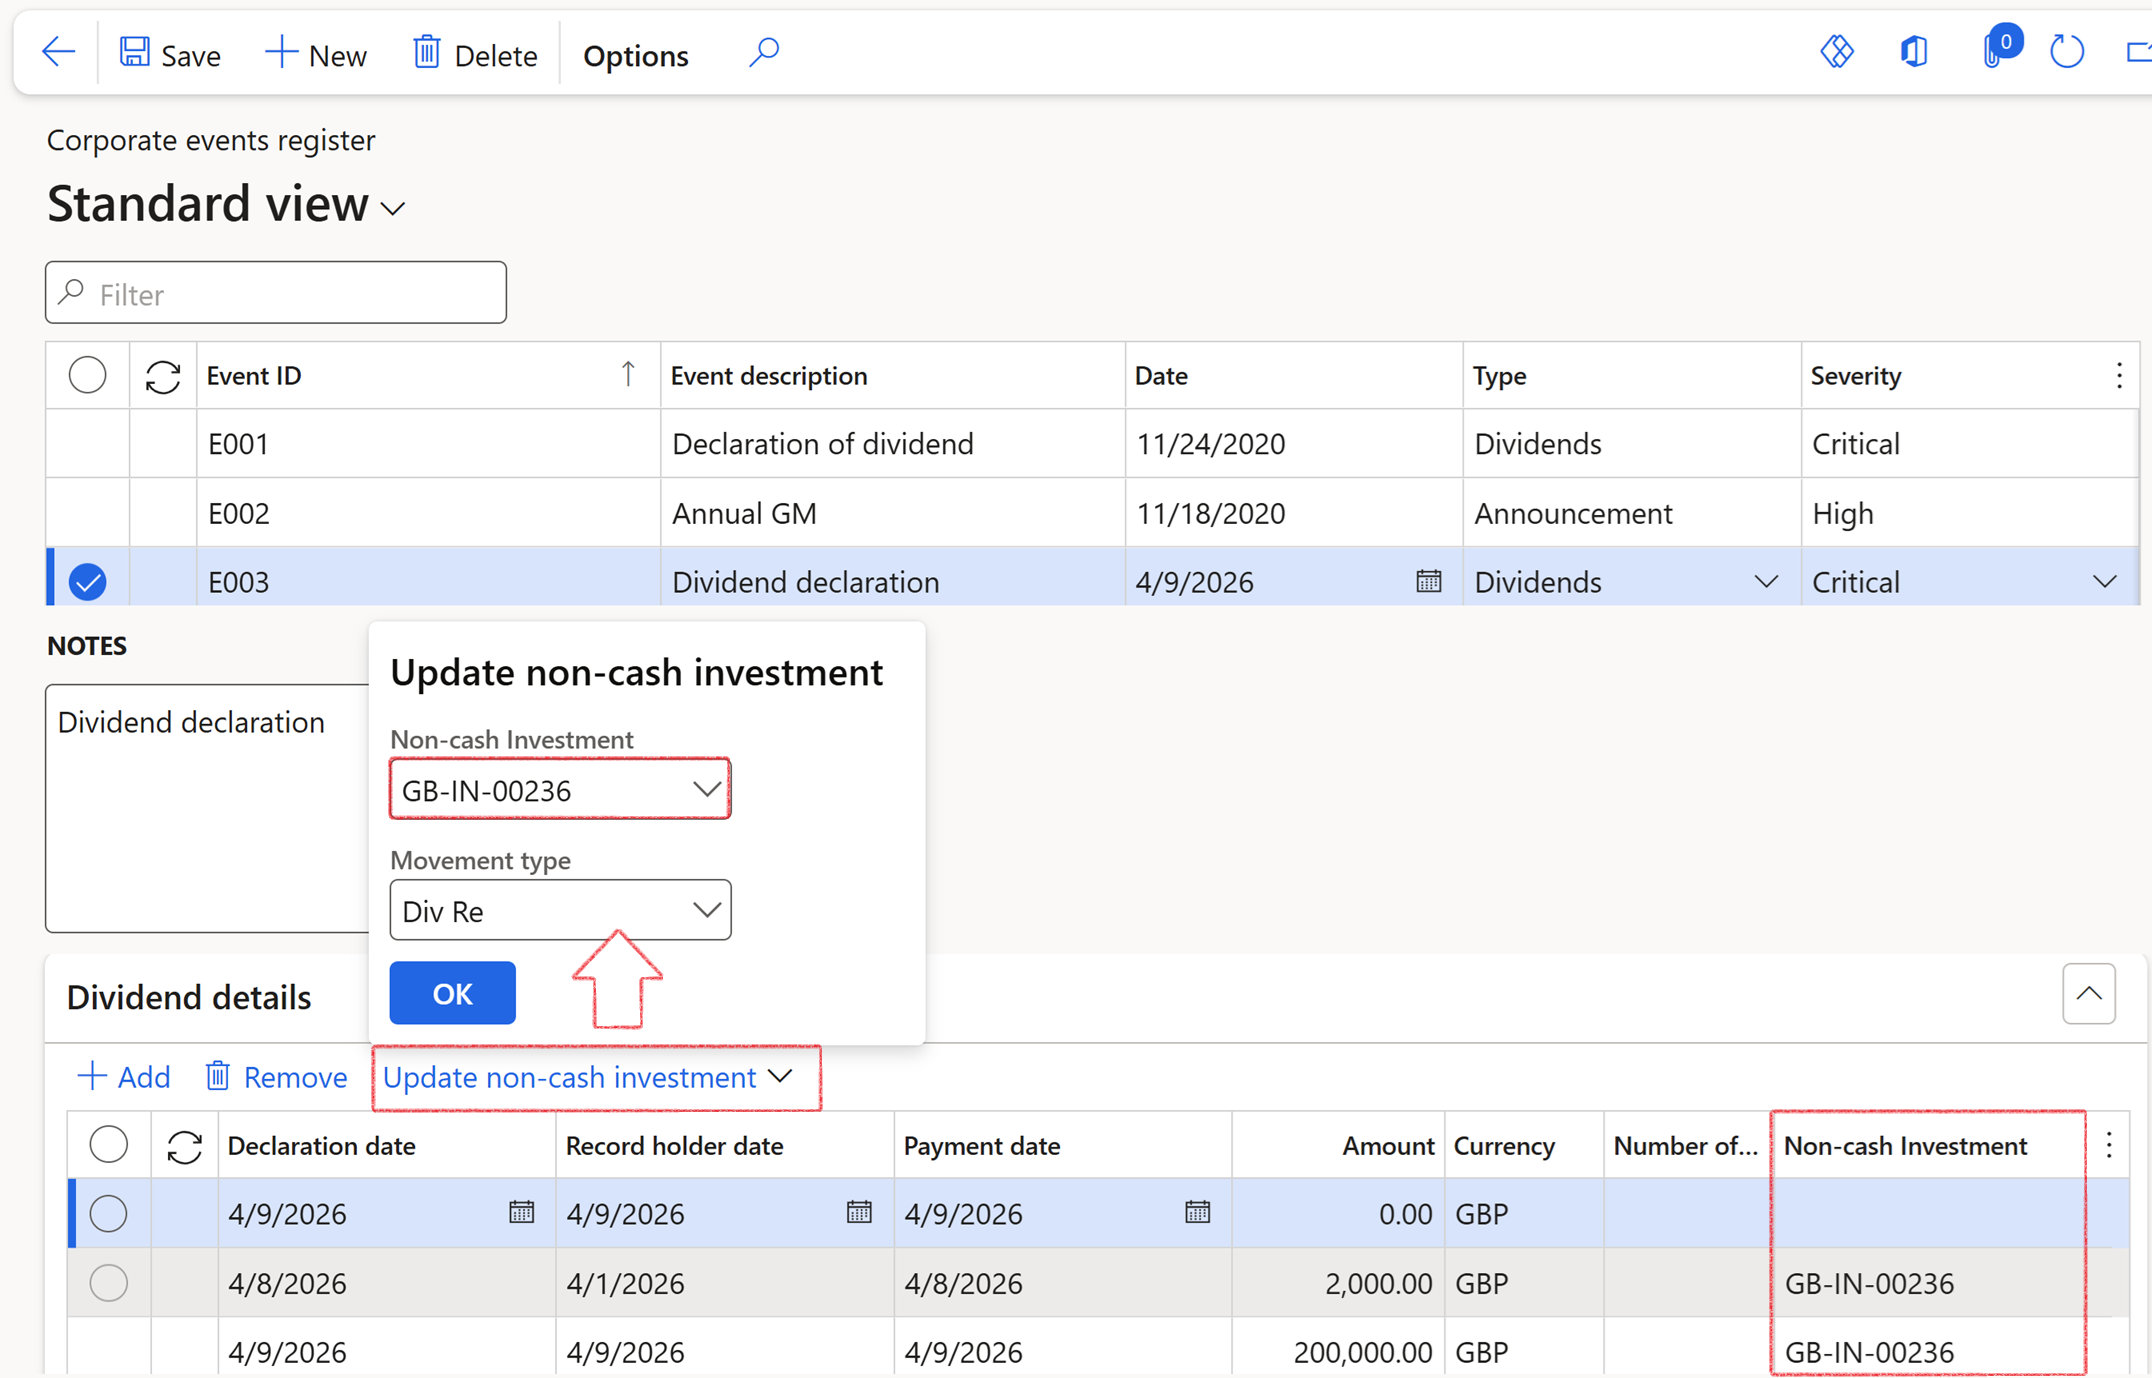Expand the Non-cash Investment combo box

click(706, 790)
